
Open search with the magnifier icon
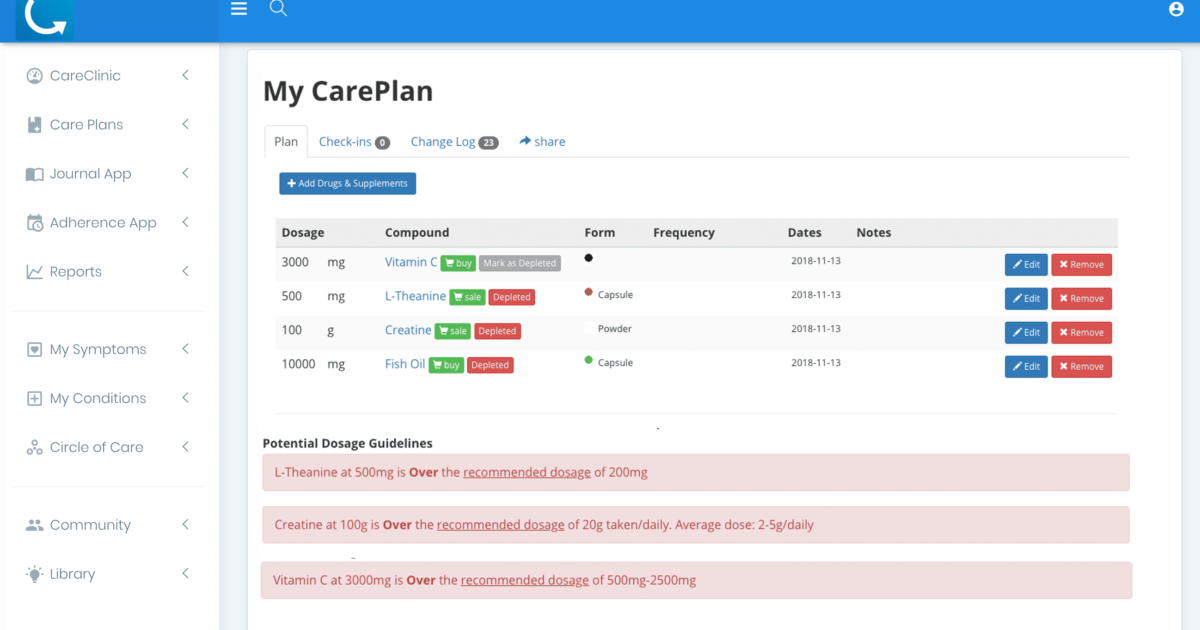click(x=279, y=8)
